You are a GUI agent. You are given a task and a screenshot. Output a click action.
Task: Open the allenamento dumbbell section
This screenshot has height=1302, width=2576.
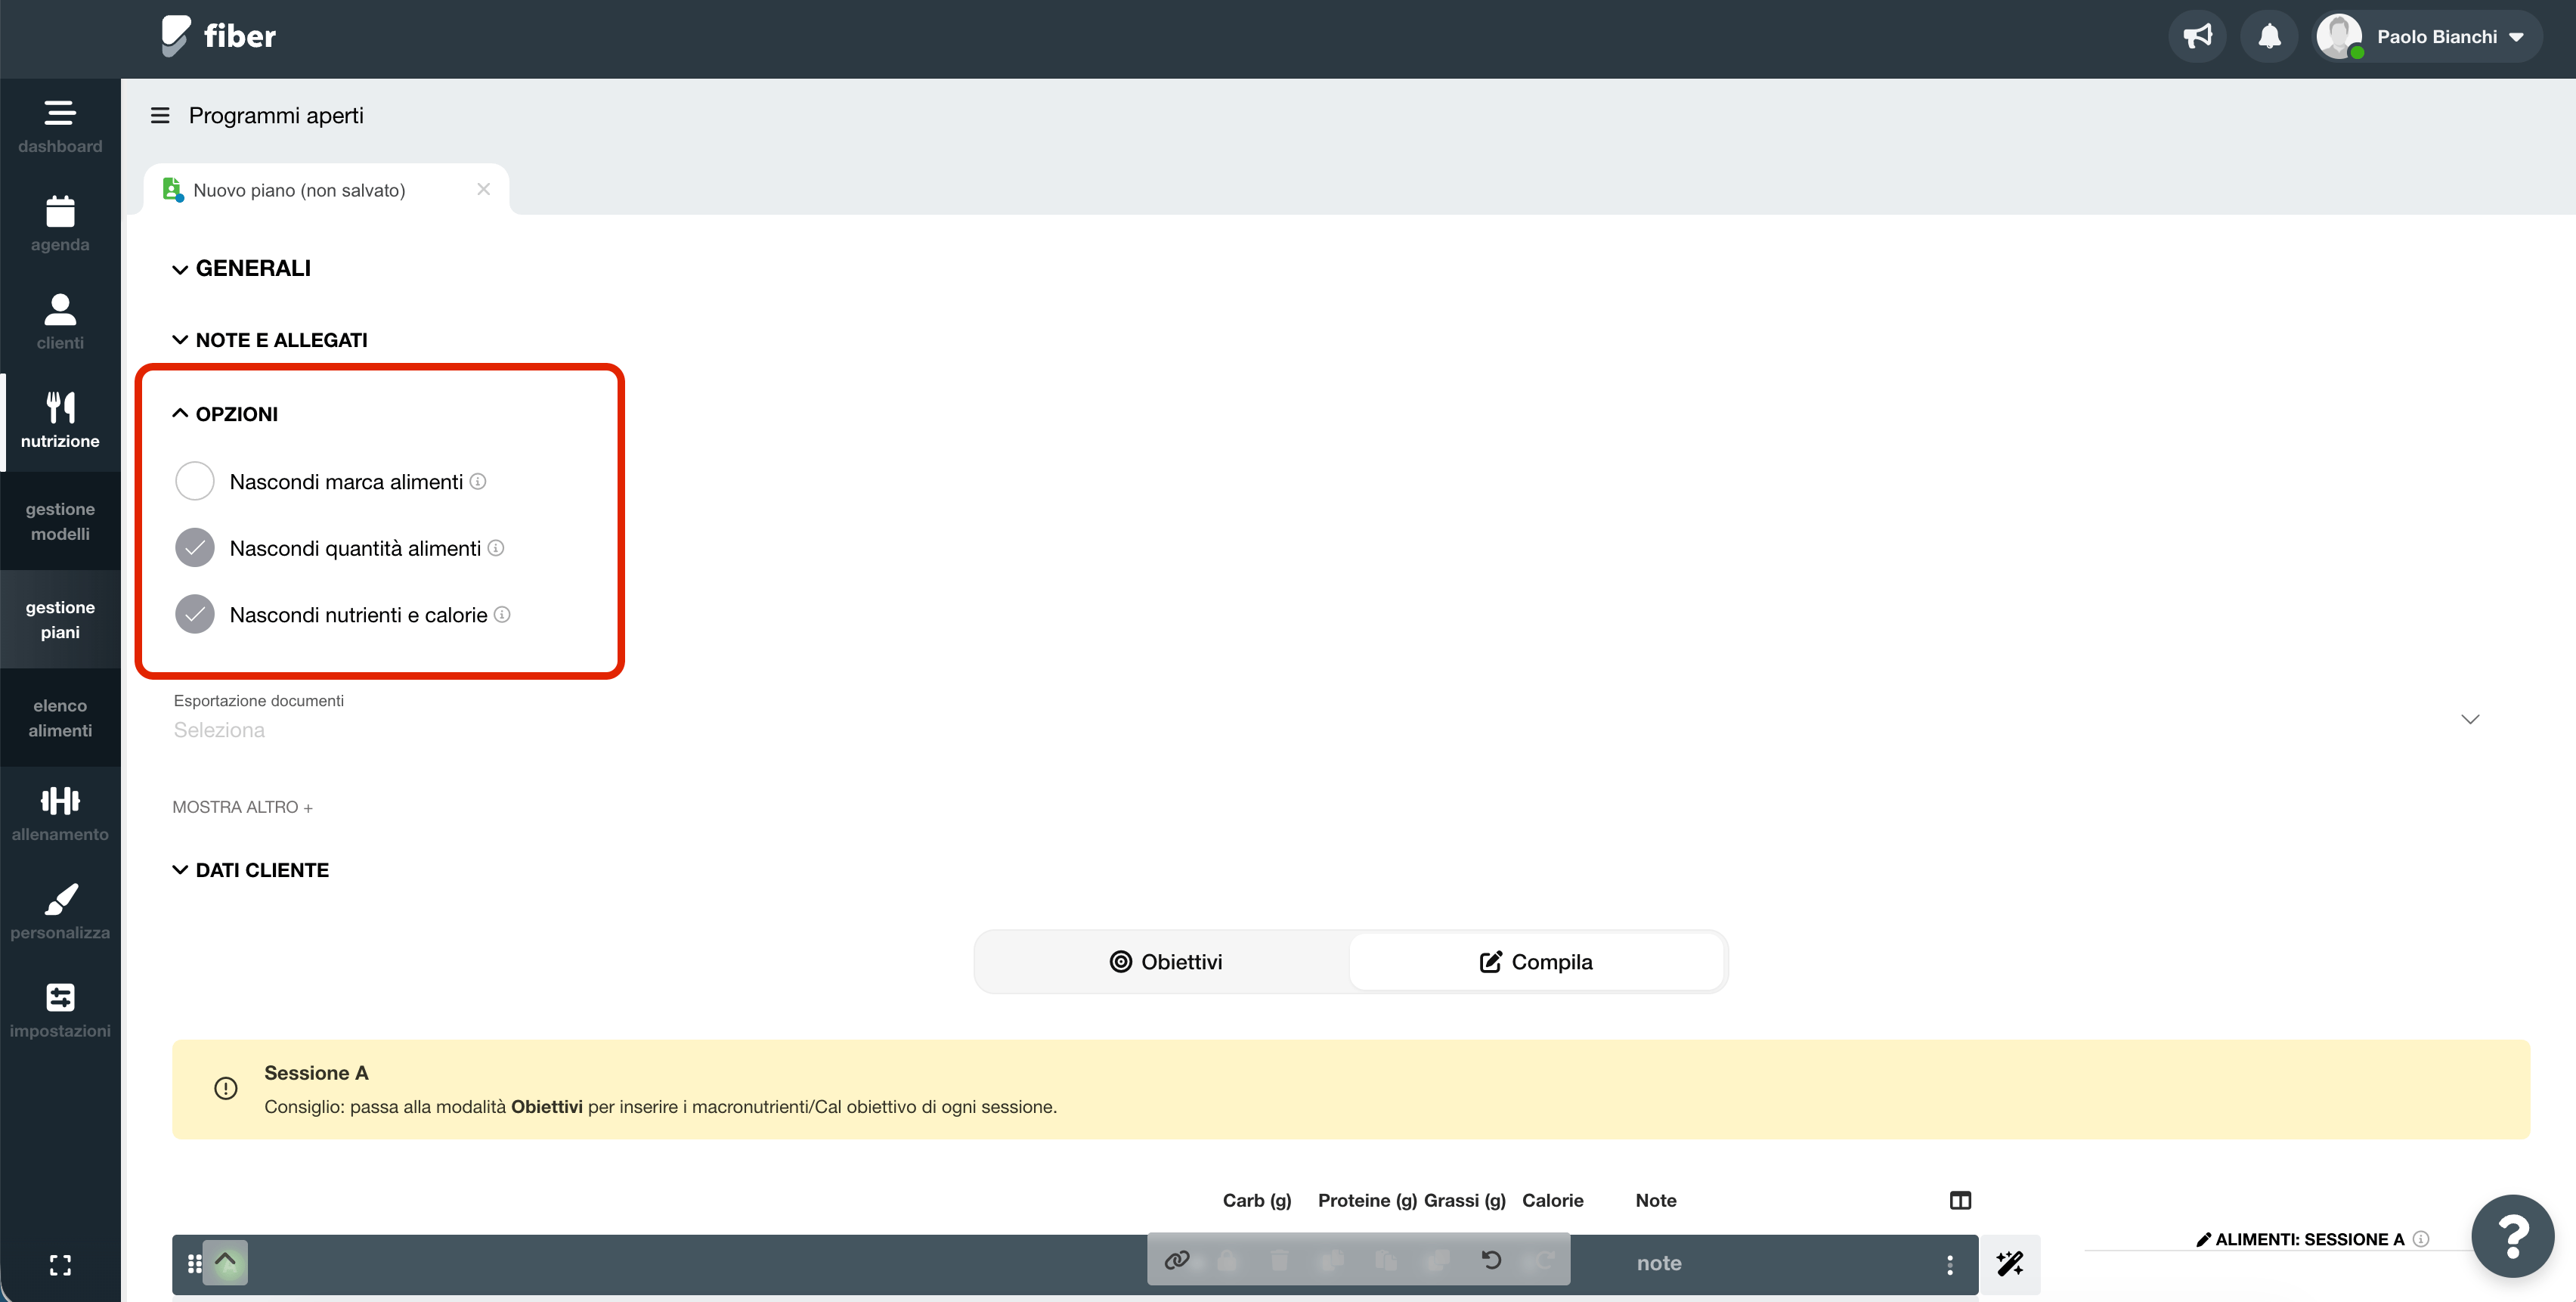click(x=60, y=814)
